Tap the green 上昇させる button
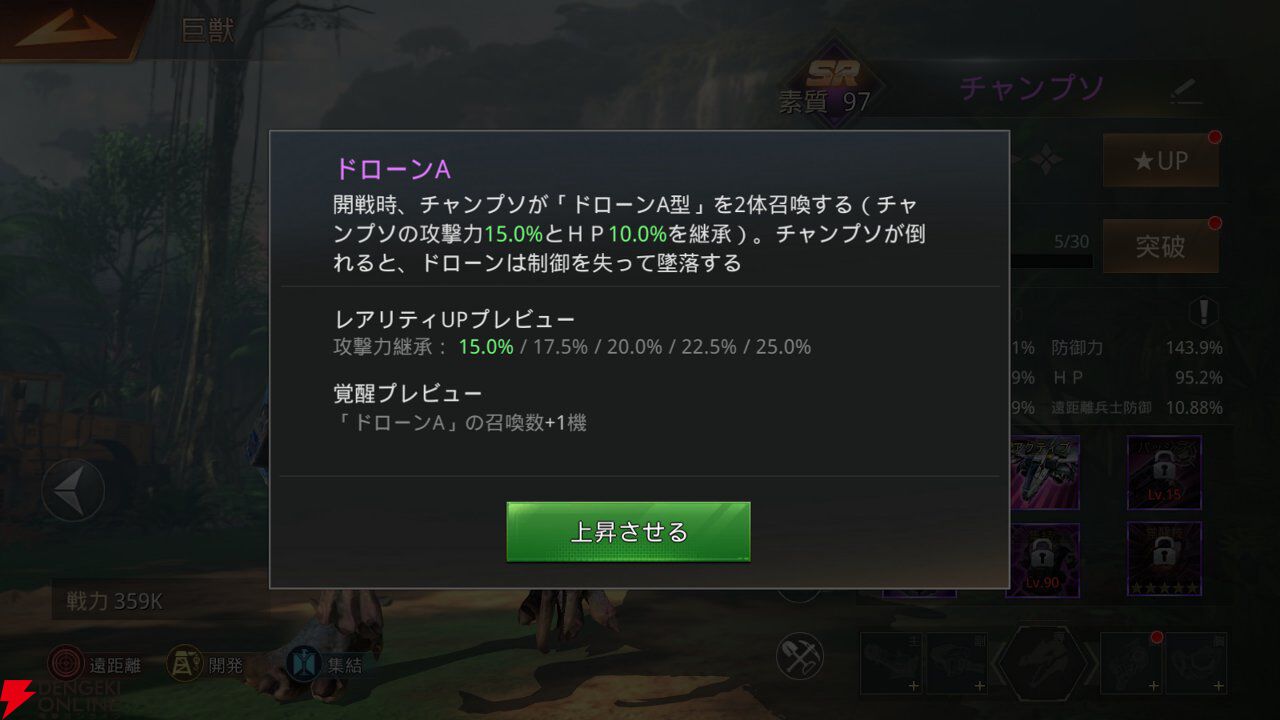 628,532
